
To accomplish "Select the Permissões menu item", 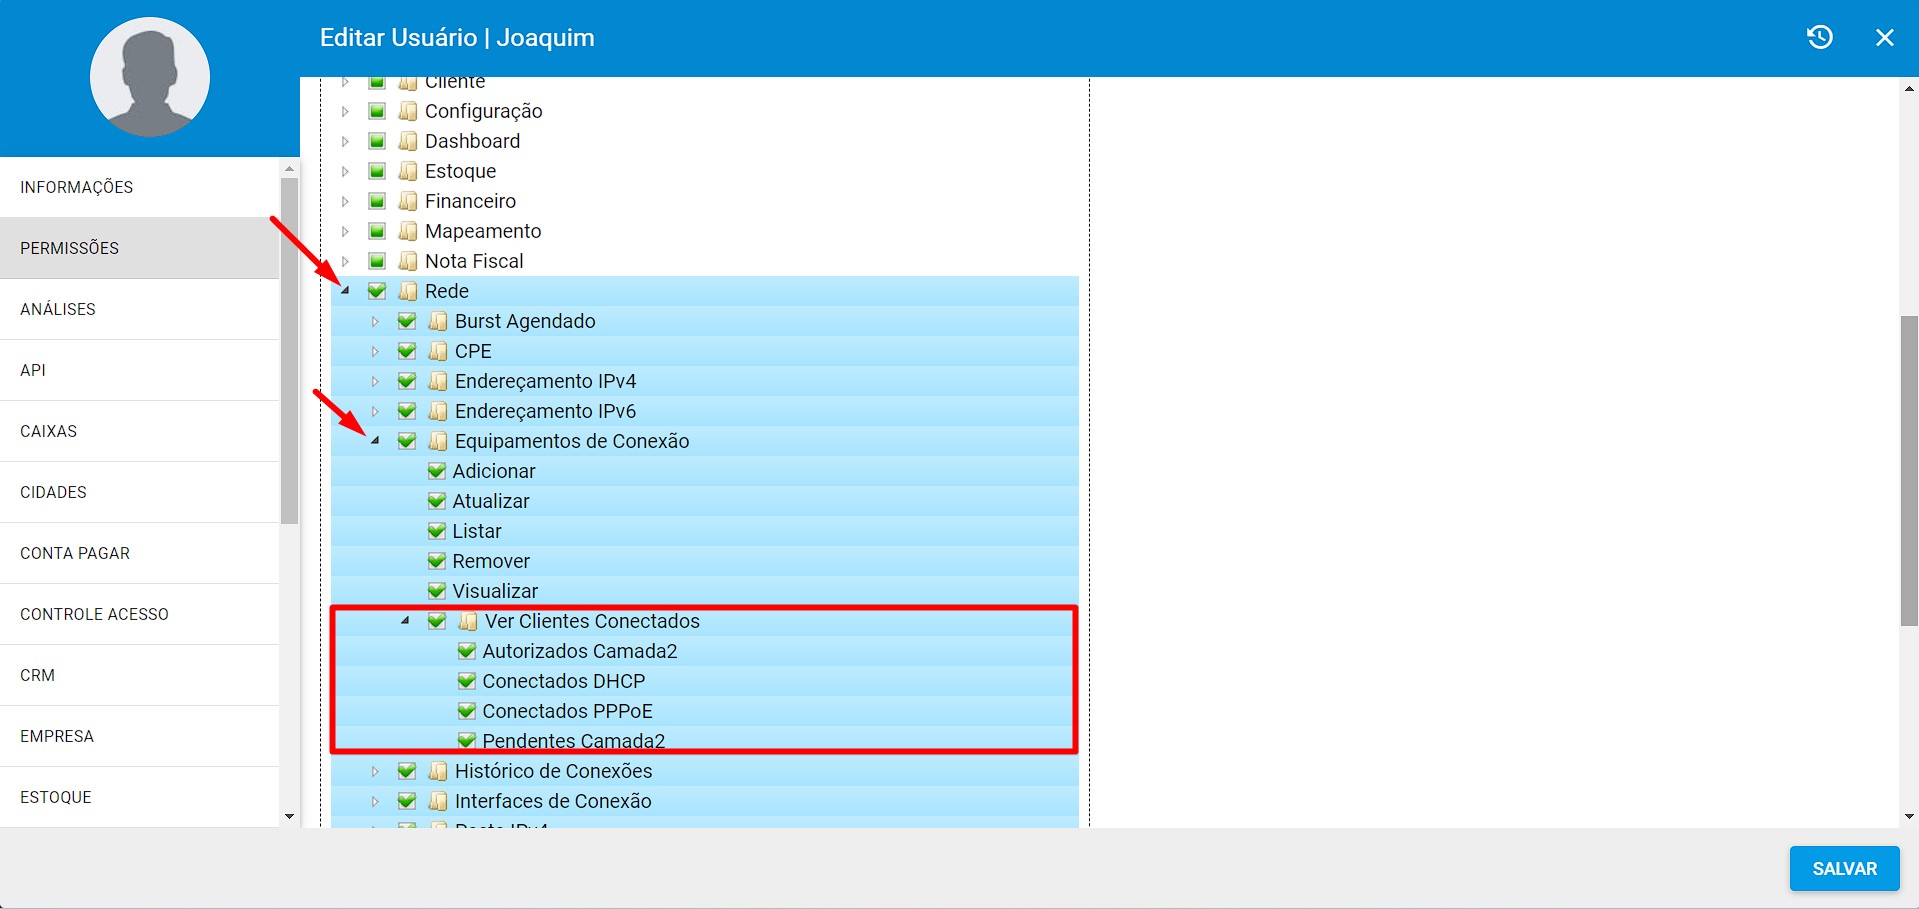I will pyautogui.click(x=140, y=248).
